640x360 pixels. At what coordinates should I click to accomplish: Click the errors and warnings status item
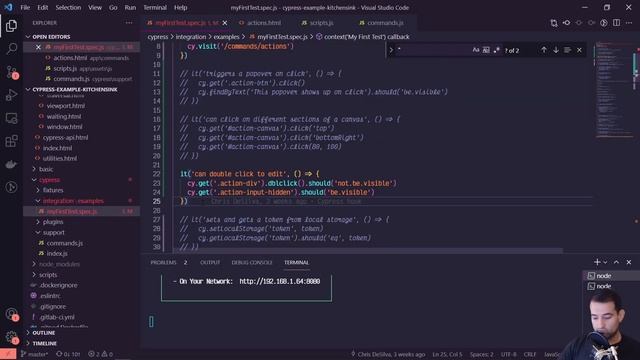[100, 354]
